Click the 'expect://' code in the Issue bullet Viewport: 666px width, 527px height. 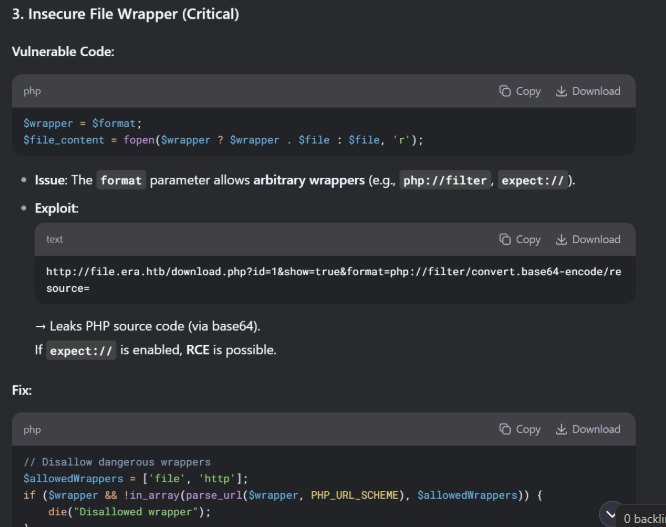click(x=531, y=180)
